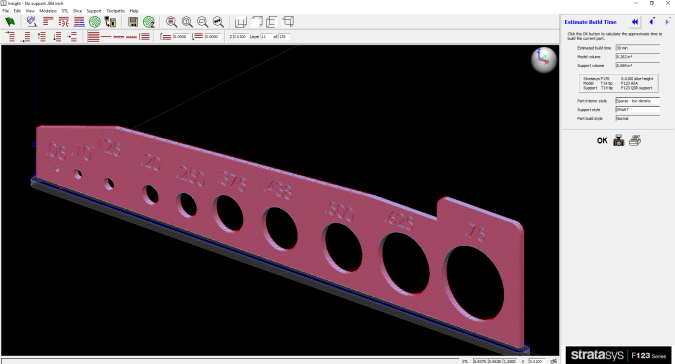Open the Toolpaths menu

pyautogui.click(x=115, y=11)
